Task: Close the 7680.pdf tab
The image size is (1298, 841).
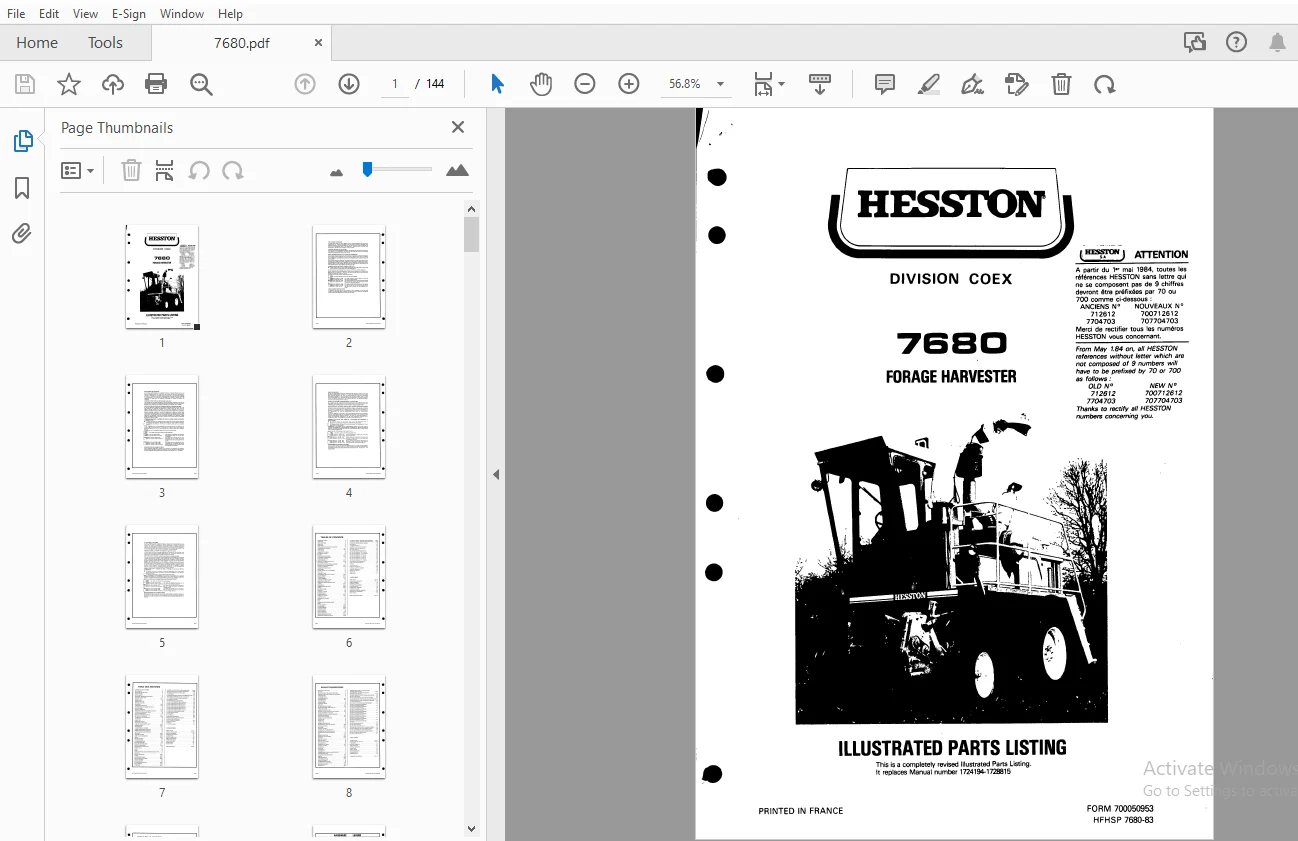Action: 318,43
